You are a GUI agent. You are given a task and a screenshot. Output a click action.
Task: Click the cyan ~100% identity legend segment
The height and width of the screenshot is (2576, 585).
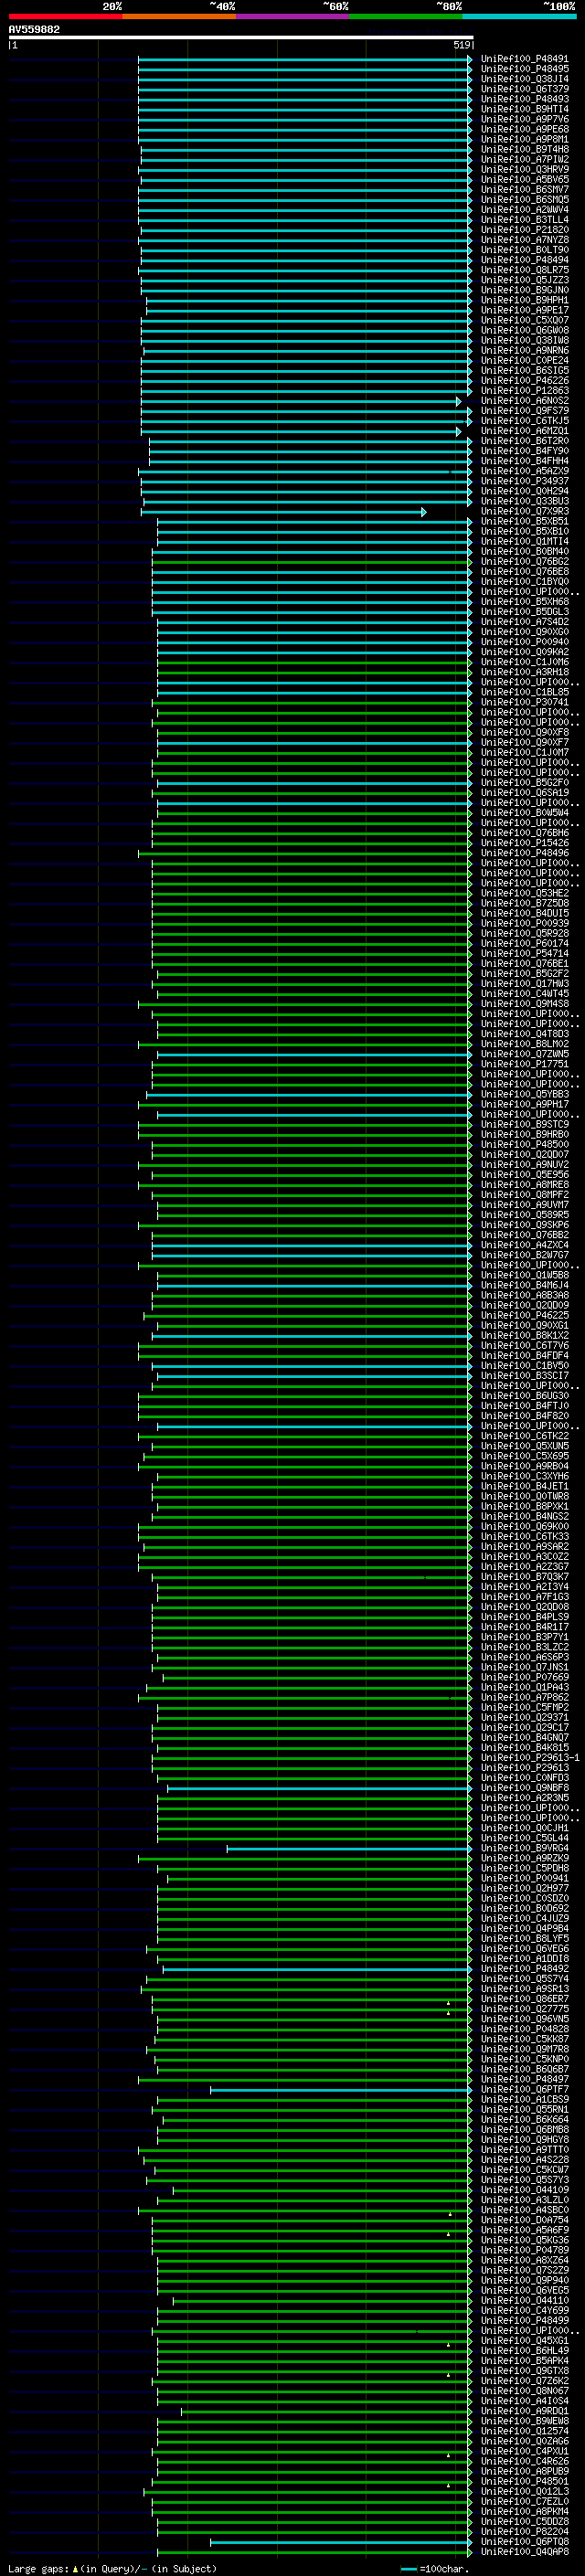tap(519, 16)
